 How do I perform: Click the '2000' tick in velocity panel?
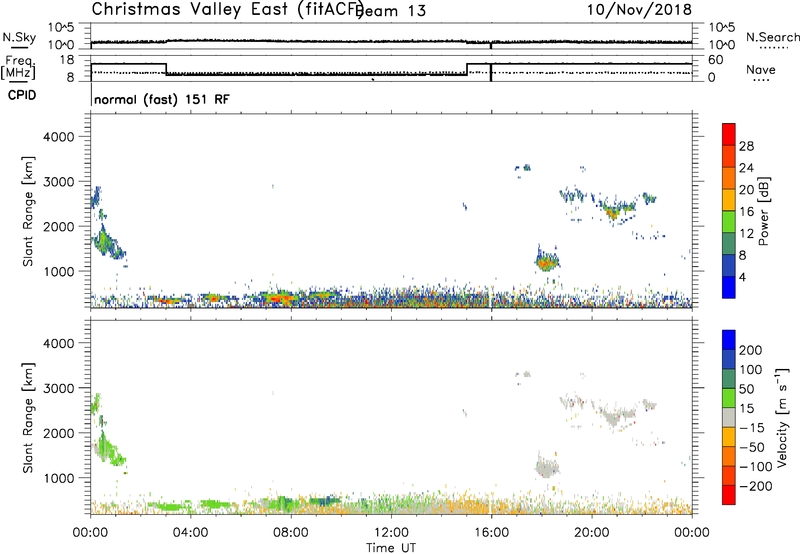click(58, 433)
